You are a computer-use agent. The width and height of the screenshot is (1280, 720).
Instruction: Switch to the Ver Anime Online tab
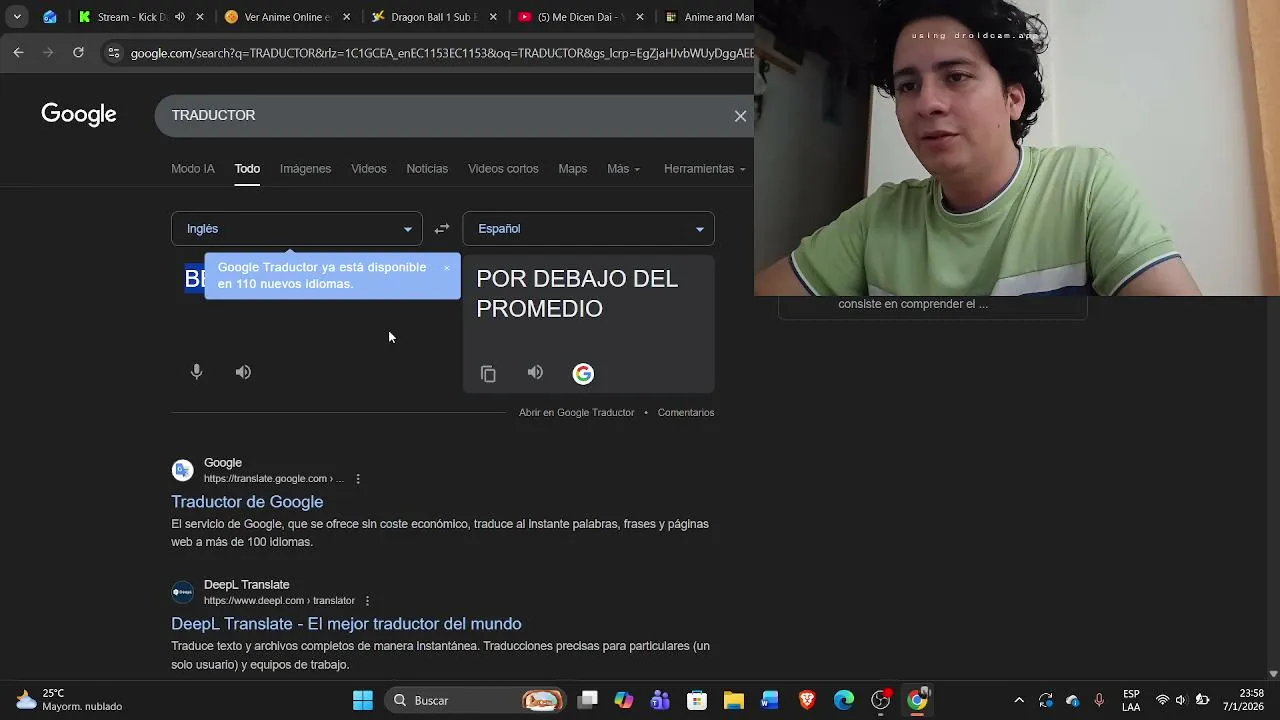[x=278, y=17]
